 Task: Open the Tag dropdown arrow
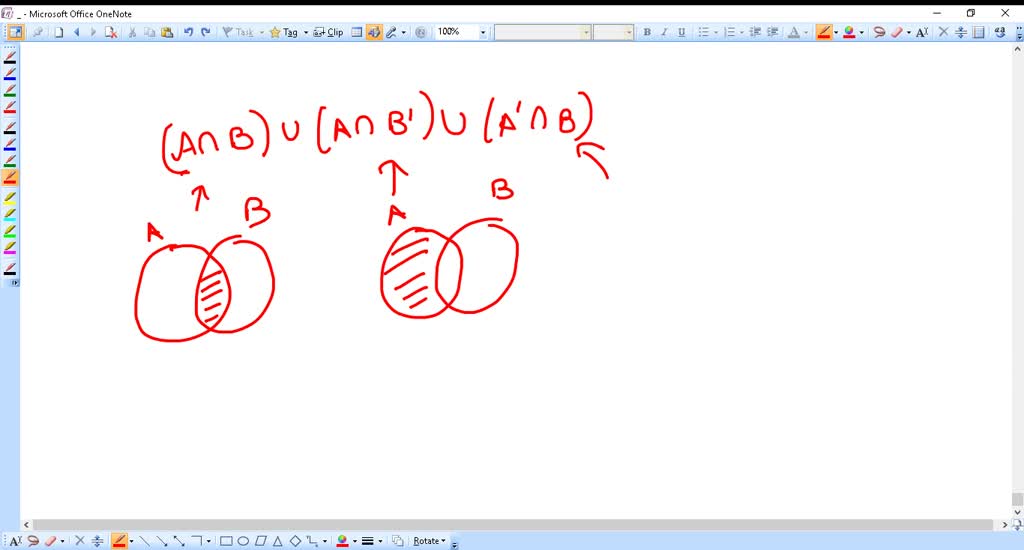pyautogui.click(x=306, y=32)
